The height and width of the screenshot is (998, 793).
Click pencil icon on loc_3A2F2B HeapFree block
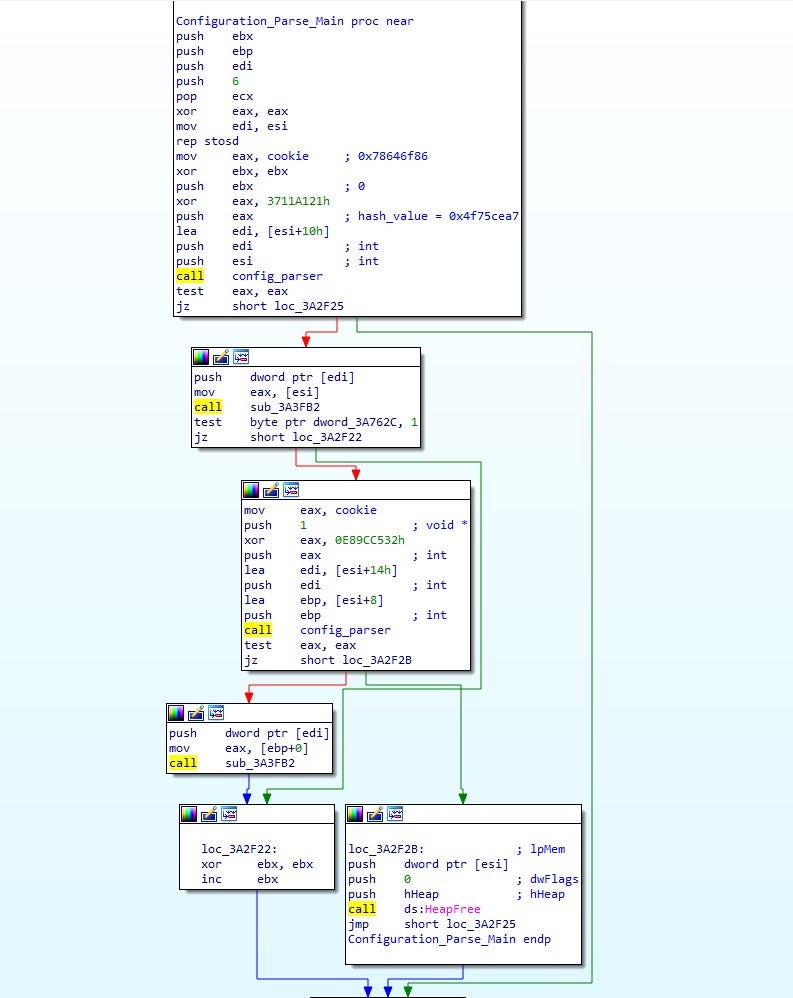pyautogui.click(x=373, y=814)
